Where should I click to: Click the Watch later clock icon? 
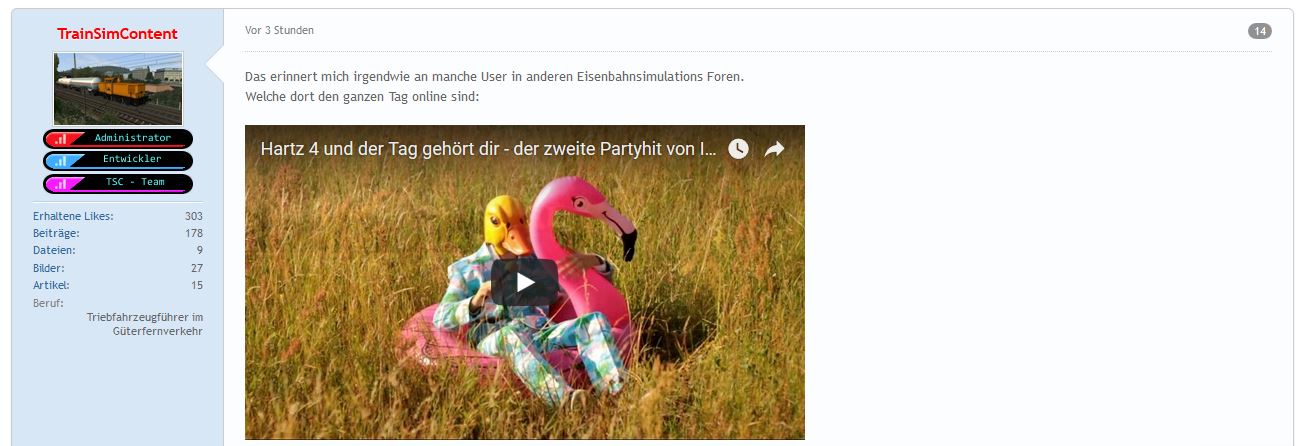coord(738,149)
